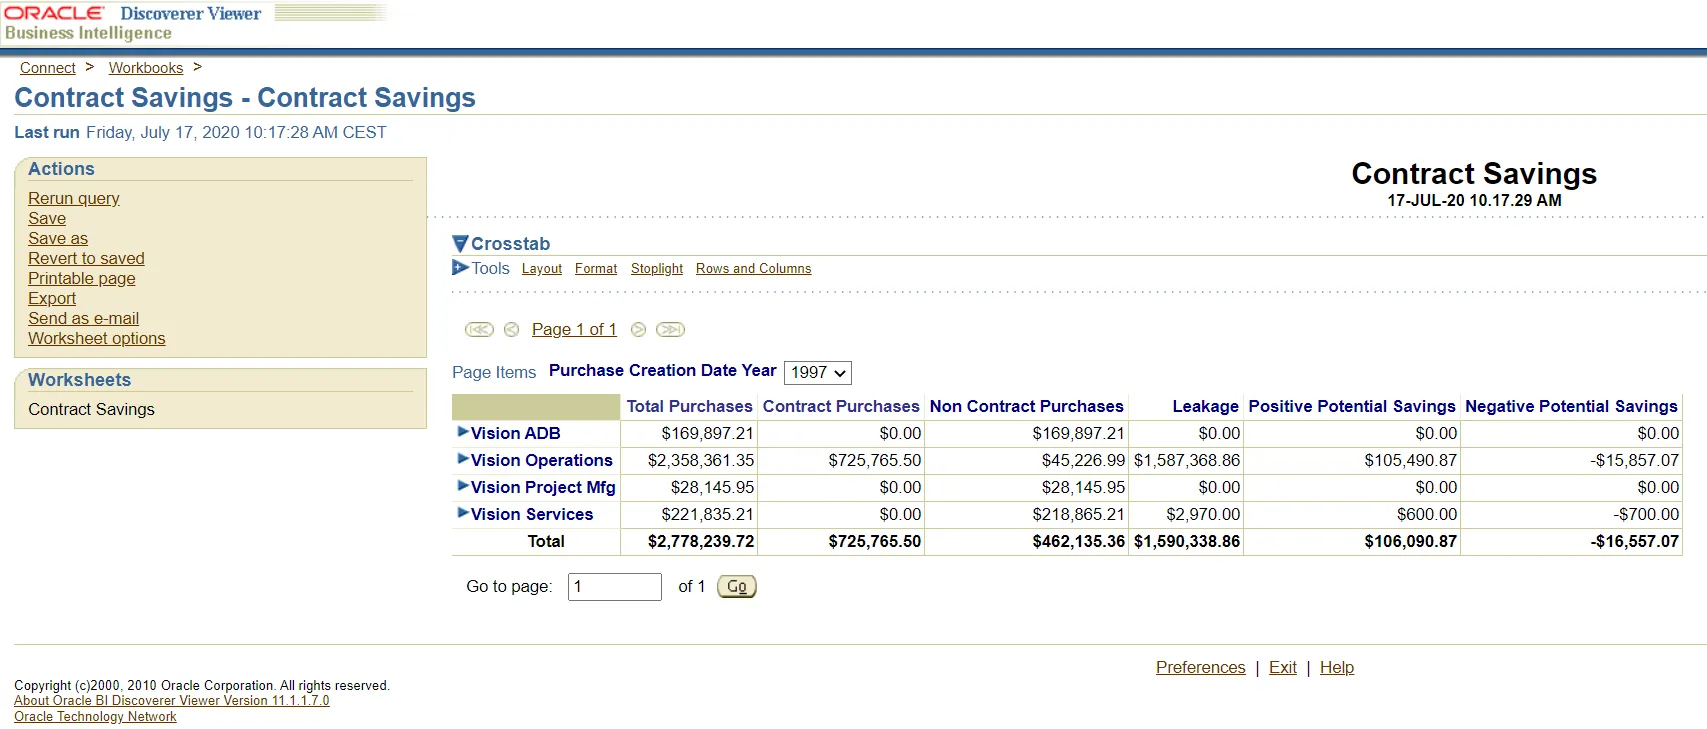This screenshot has height=729, width=1707.
Task: Click Negative Potential Savings column header
Action: pyautogui.click(x=1571, y=406)
